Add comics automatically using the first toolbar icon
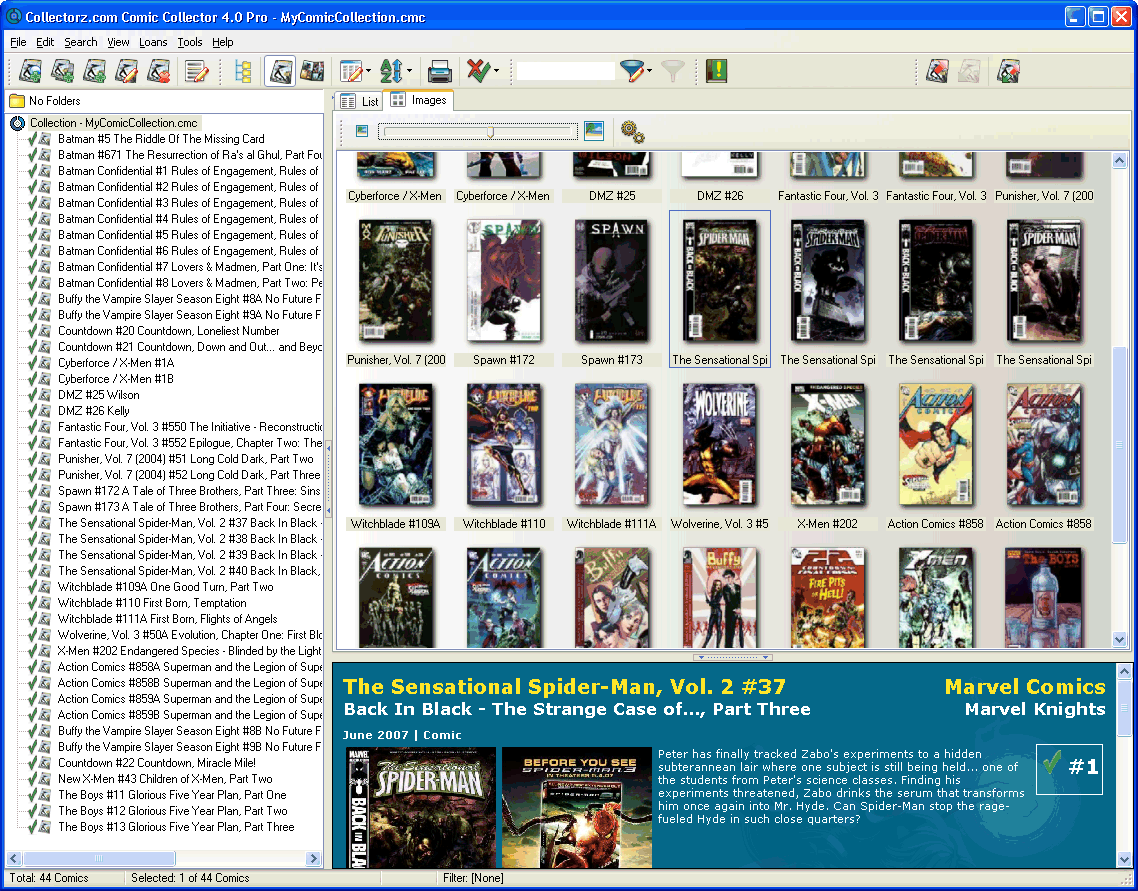The height and width of the screenshot is (891, 1138). coord(30,71)
